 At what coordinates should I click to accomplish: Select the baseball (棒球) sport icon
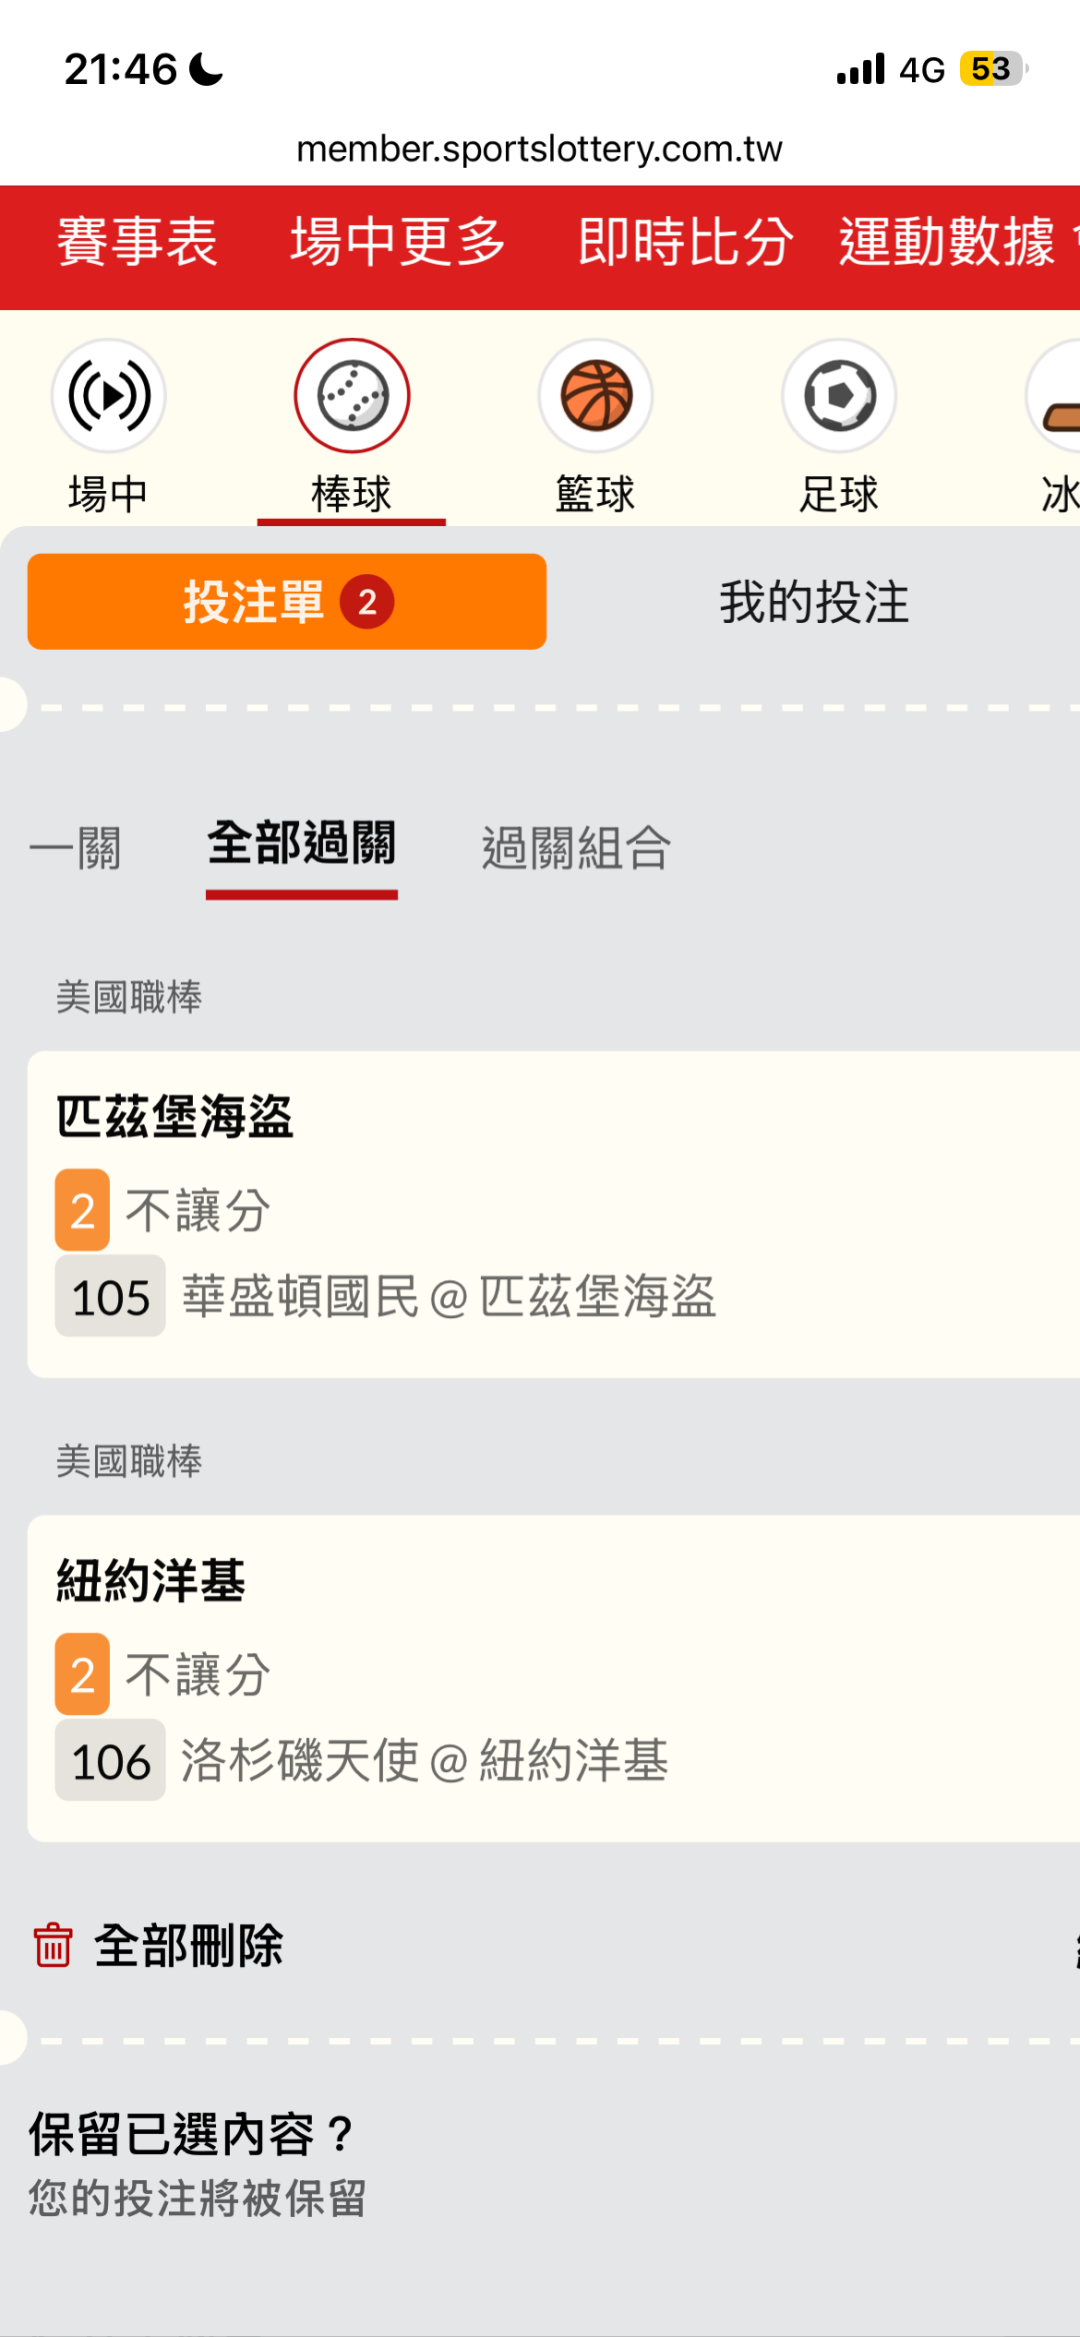pyautogui.click(x=351, y=396)
